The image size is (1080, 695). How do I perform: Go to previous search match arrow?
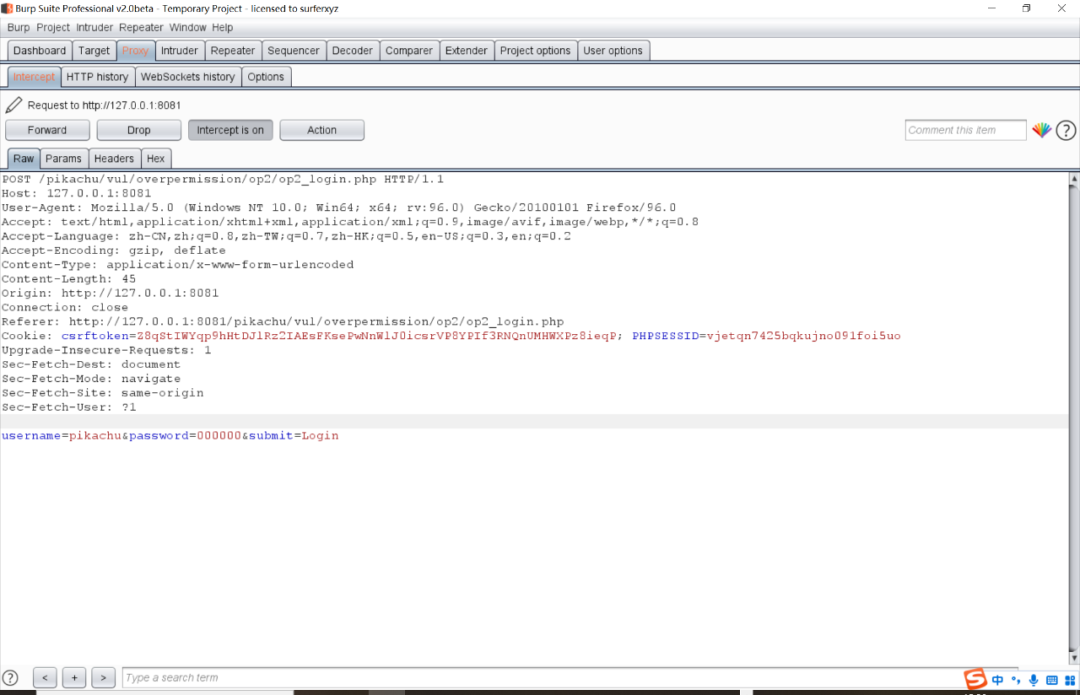pos(45,678)
